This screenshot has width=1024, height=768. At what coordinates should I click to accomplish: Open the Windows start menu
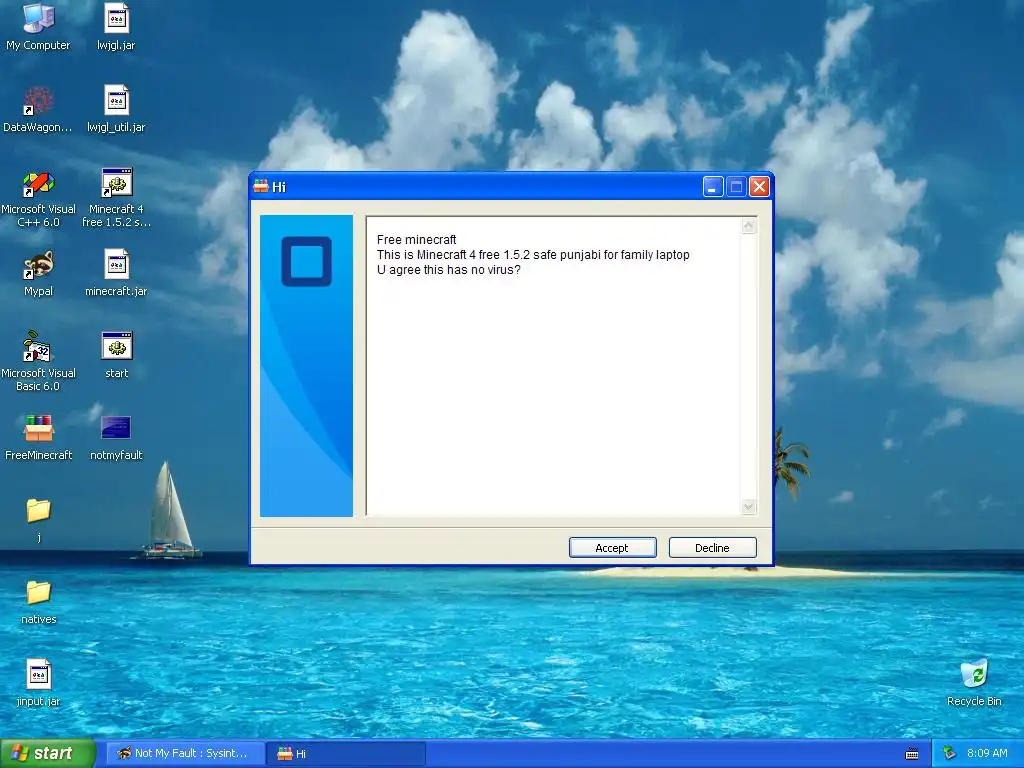(48, 754)
